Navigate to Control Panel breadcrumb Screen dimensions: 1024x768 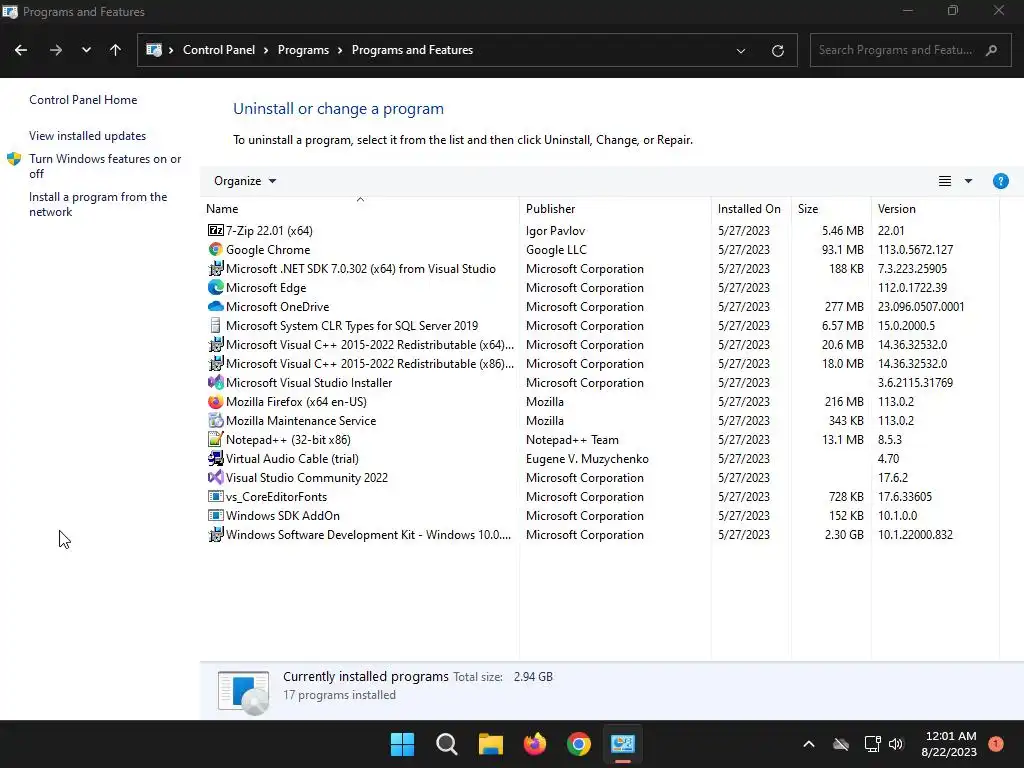[219, 50]
